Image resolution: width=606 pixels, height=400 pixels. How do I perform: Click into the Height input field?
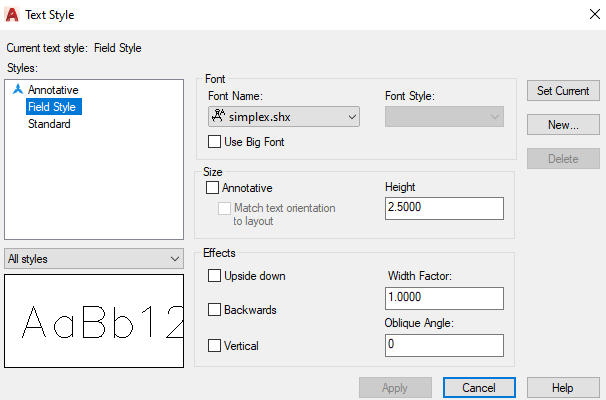point(444,208)
